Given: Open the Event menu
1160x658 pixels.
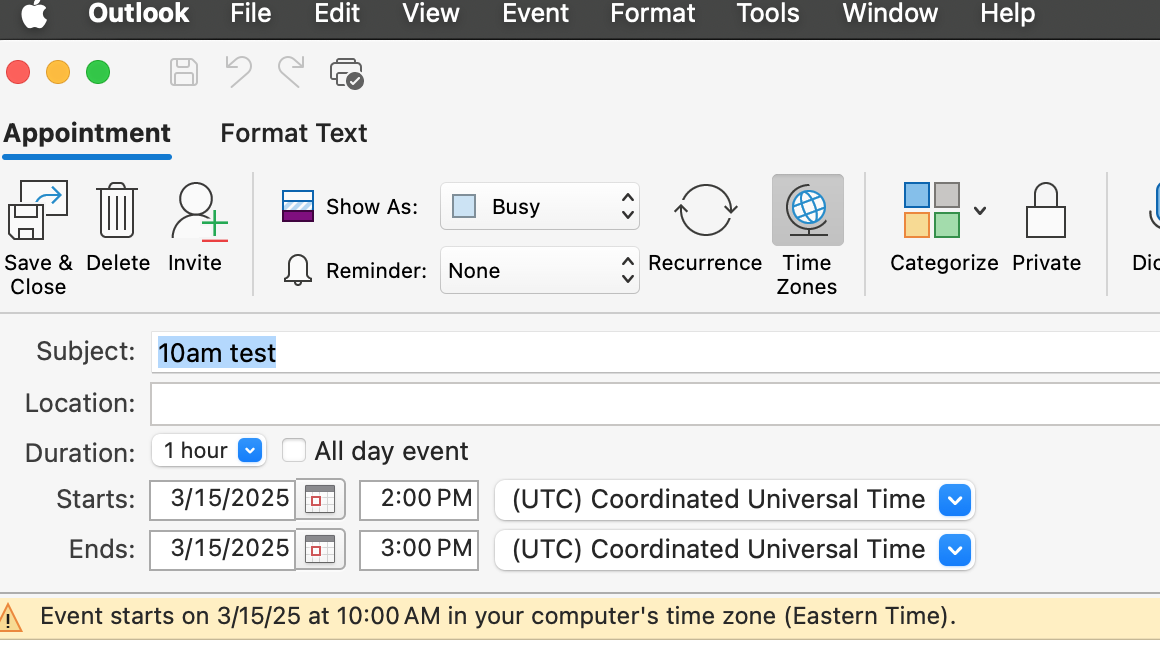Looking at the screenshot, I should coord(536,13).
